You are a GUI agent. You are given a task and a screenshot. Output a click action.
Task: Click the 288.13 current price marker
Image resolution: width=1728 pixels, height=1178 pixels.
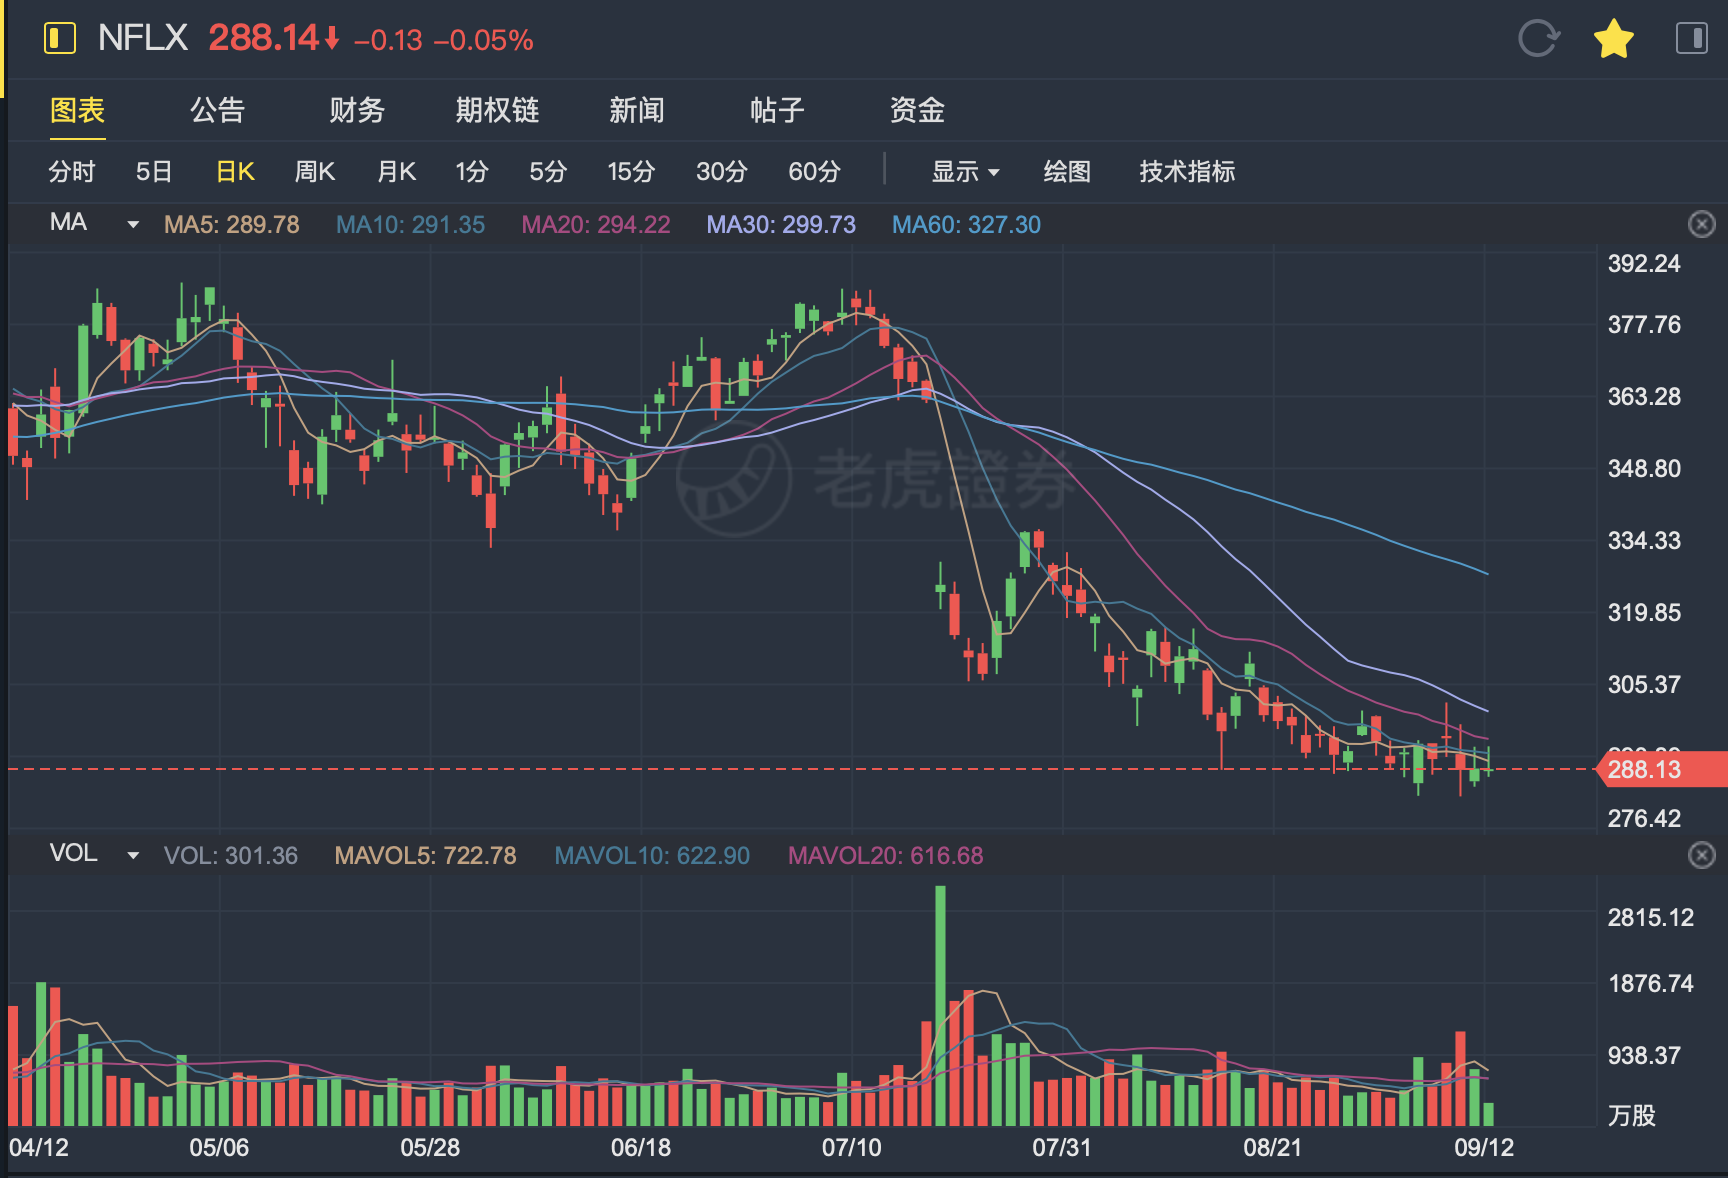click(x=1660, y=769)
